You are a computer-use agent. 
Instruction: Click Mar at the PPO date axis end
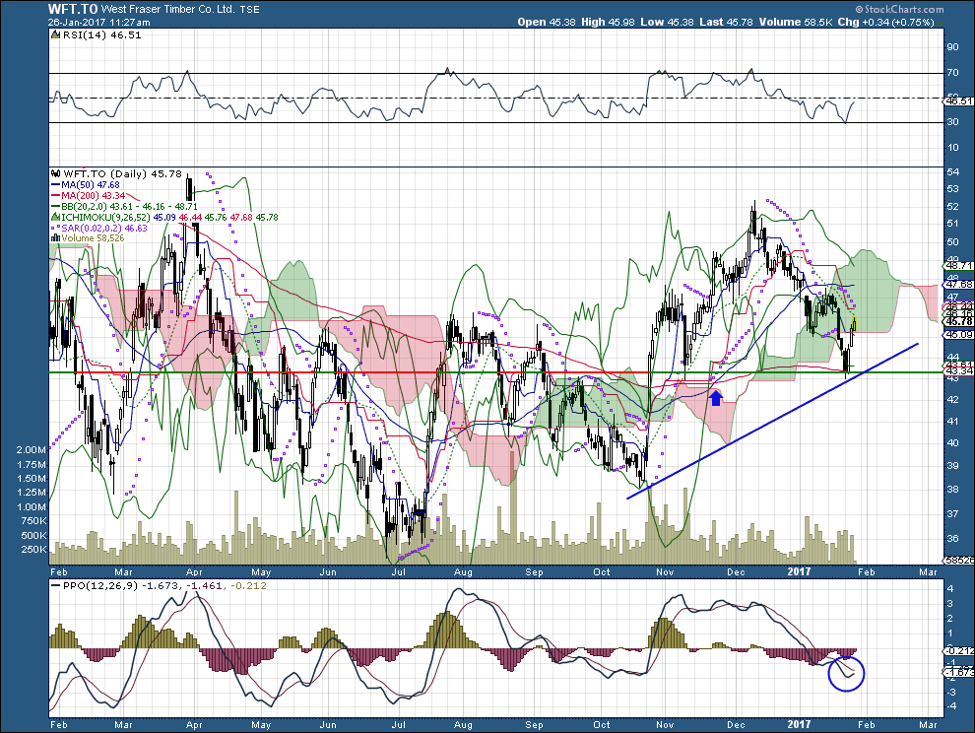click(x=928, y=724)
